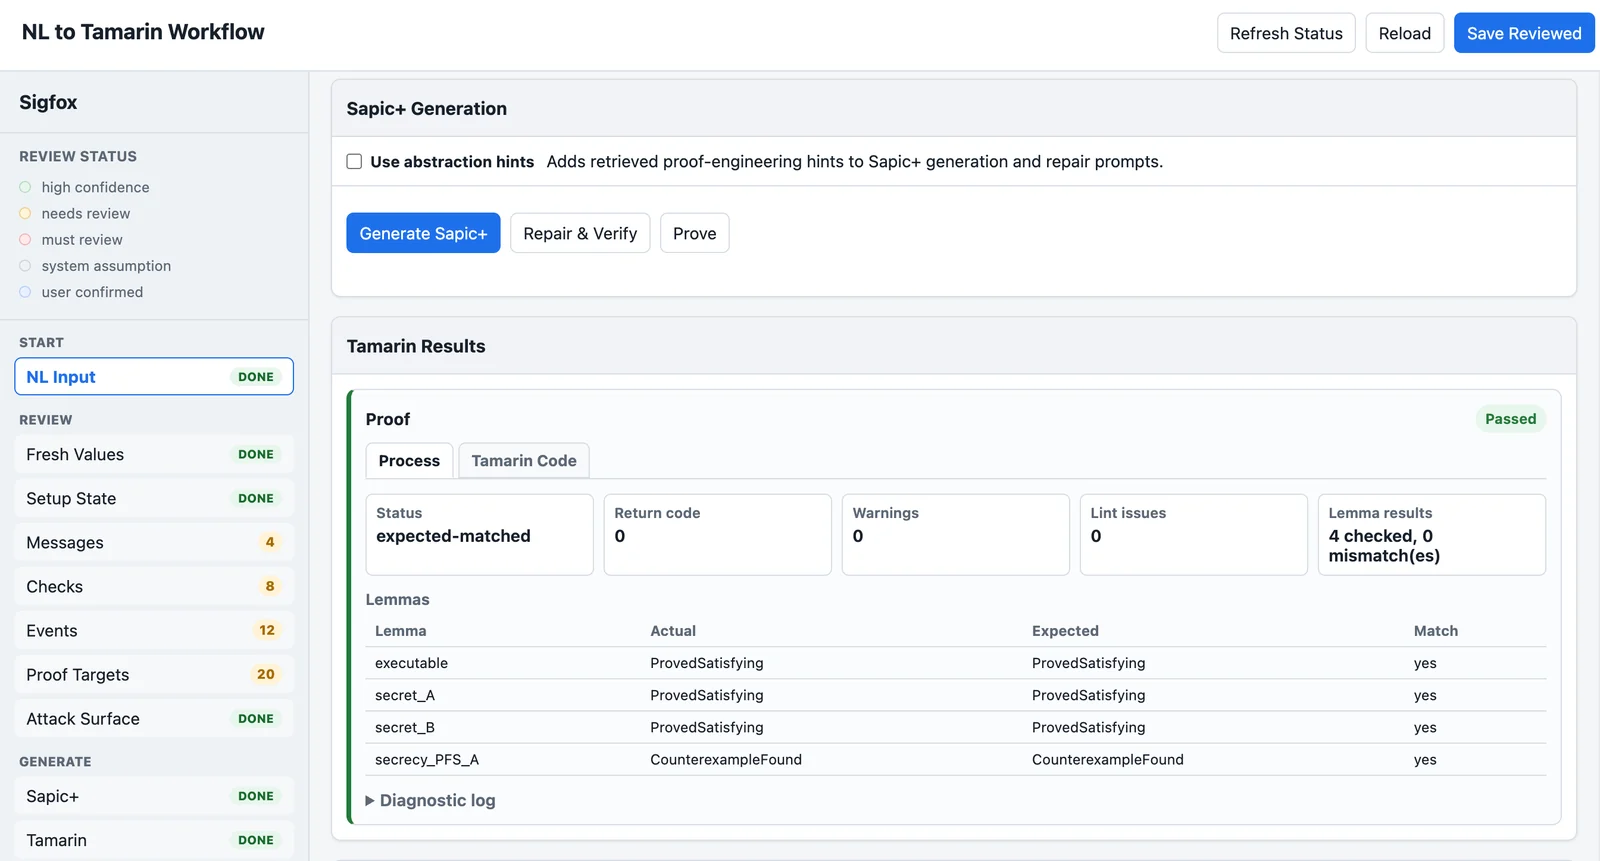This screenshot has height=861, width=1600.
Task: Click the Refresh Status button
Action: (x=1286, y=33)
